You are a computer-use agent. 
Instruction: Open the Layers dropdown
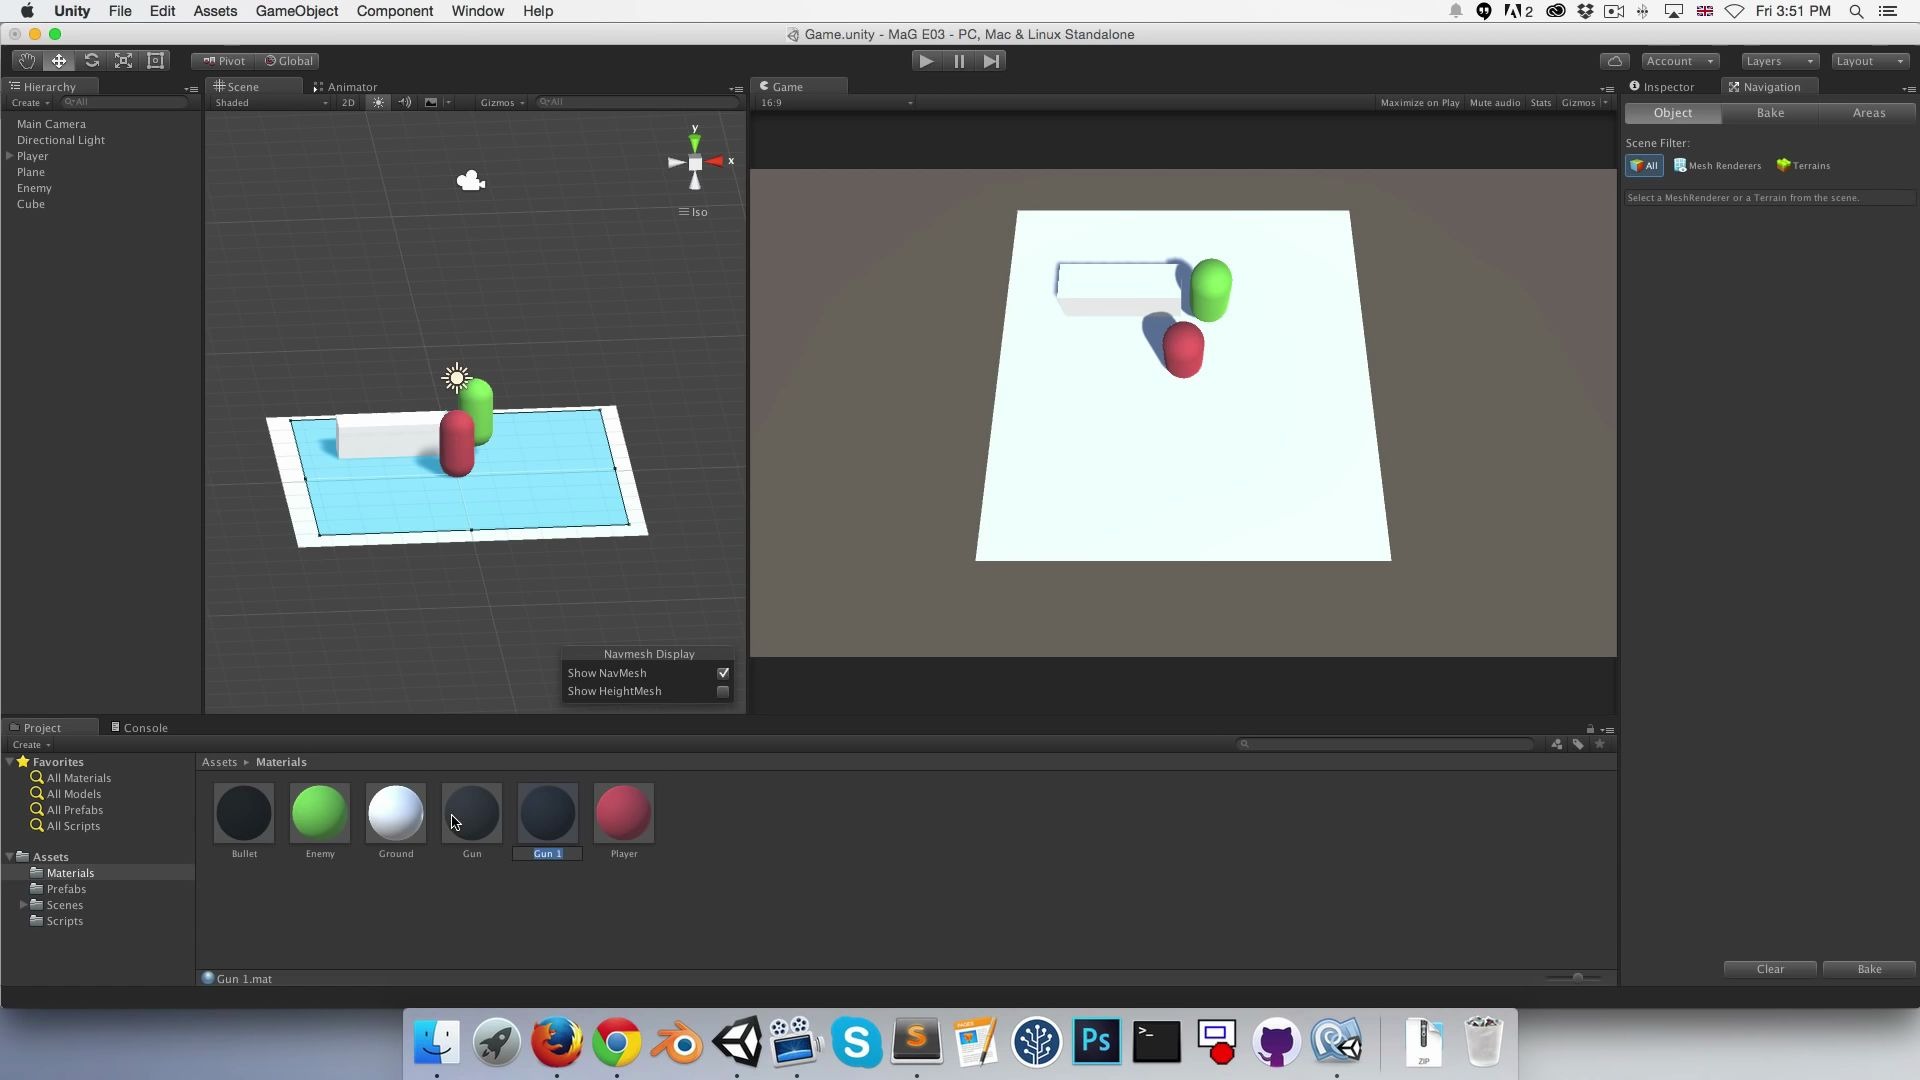tap(1778, 61)
